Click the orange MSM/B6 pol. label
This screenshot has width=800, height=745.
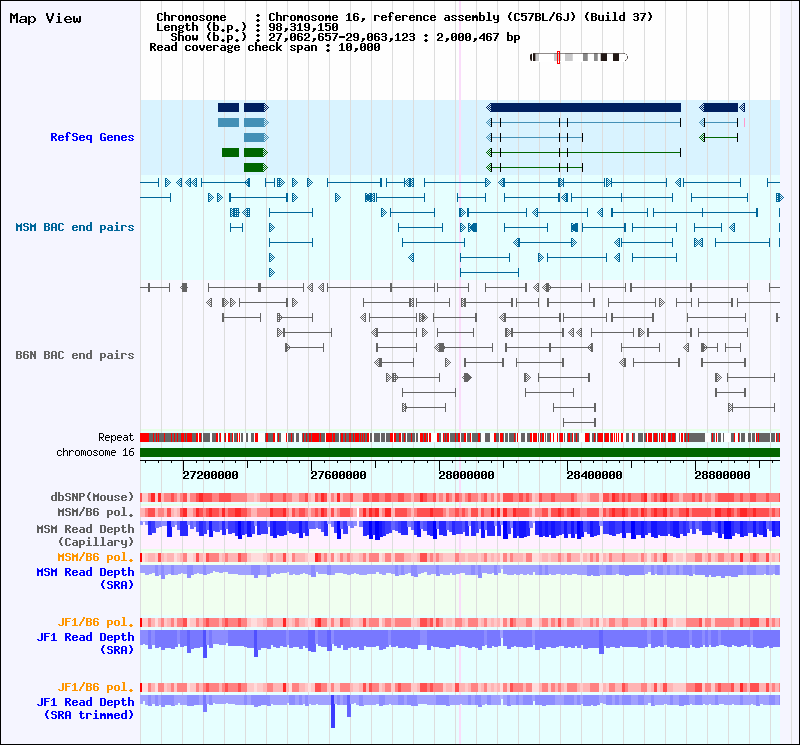point(95,557)
